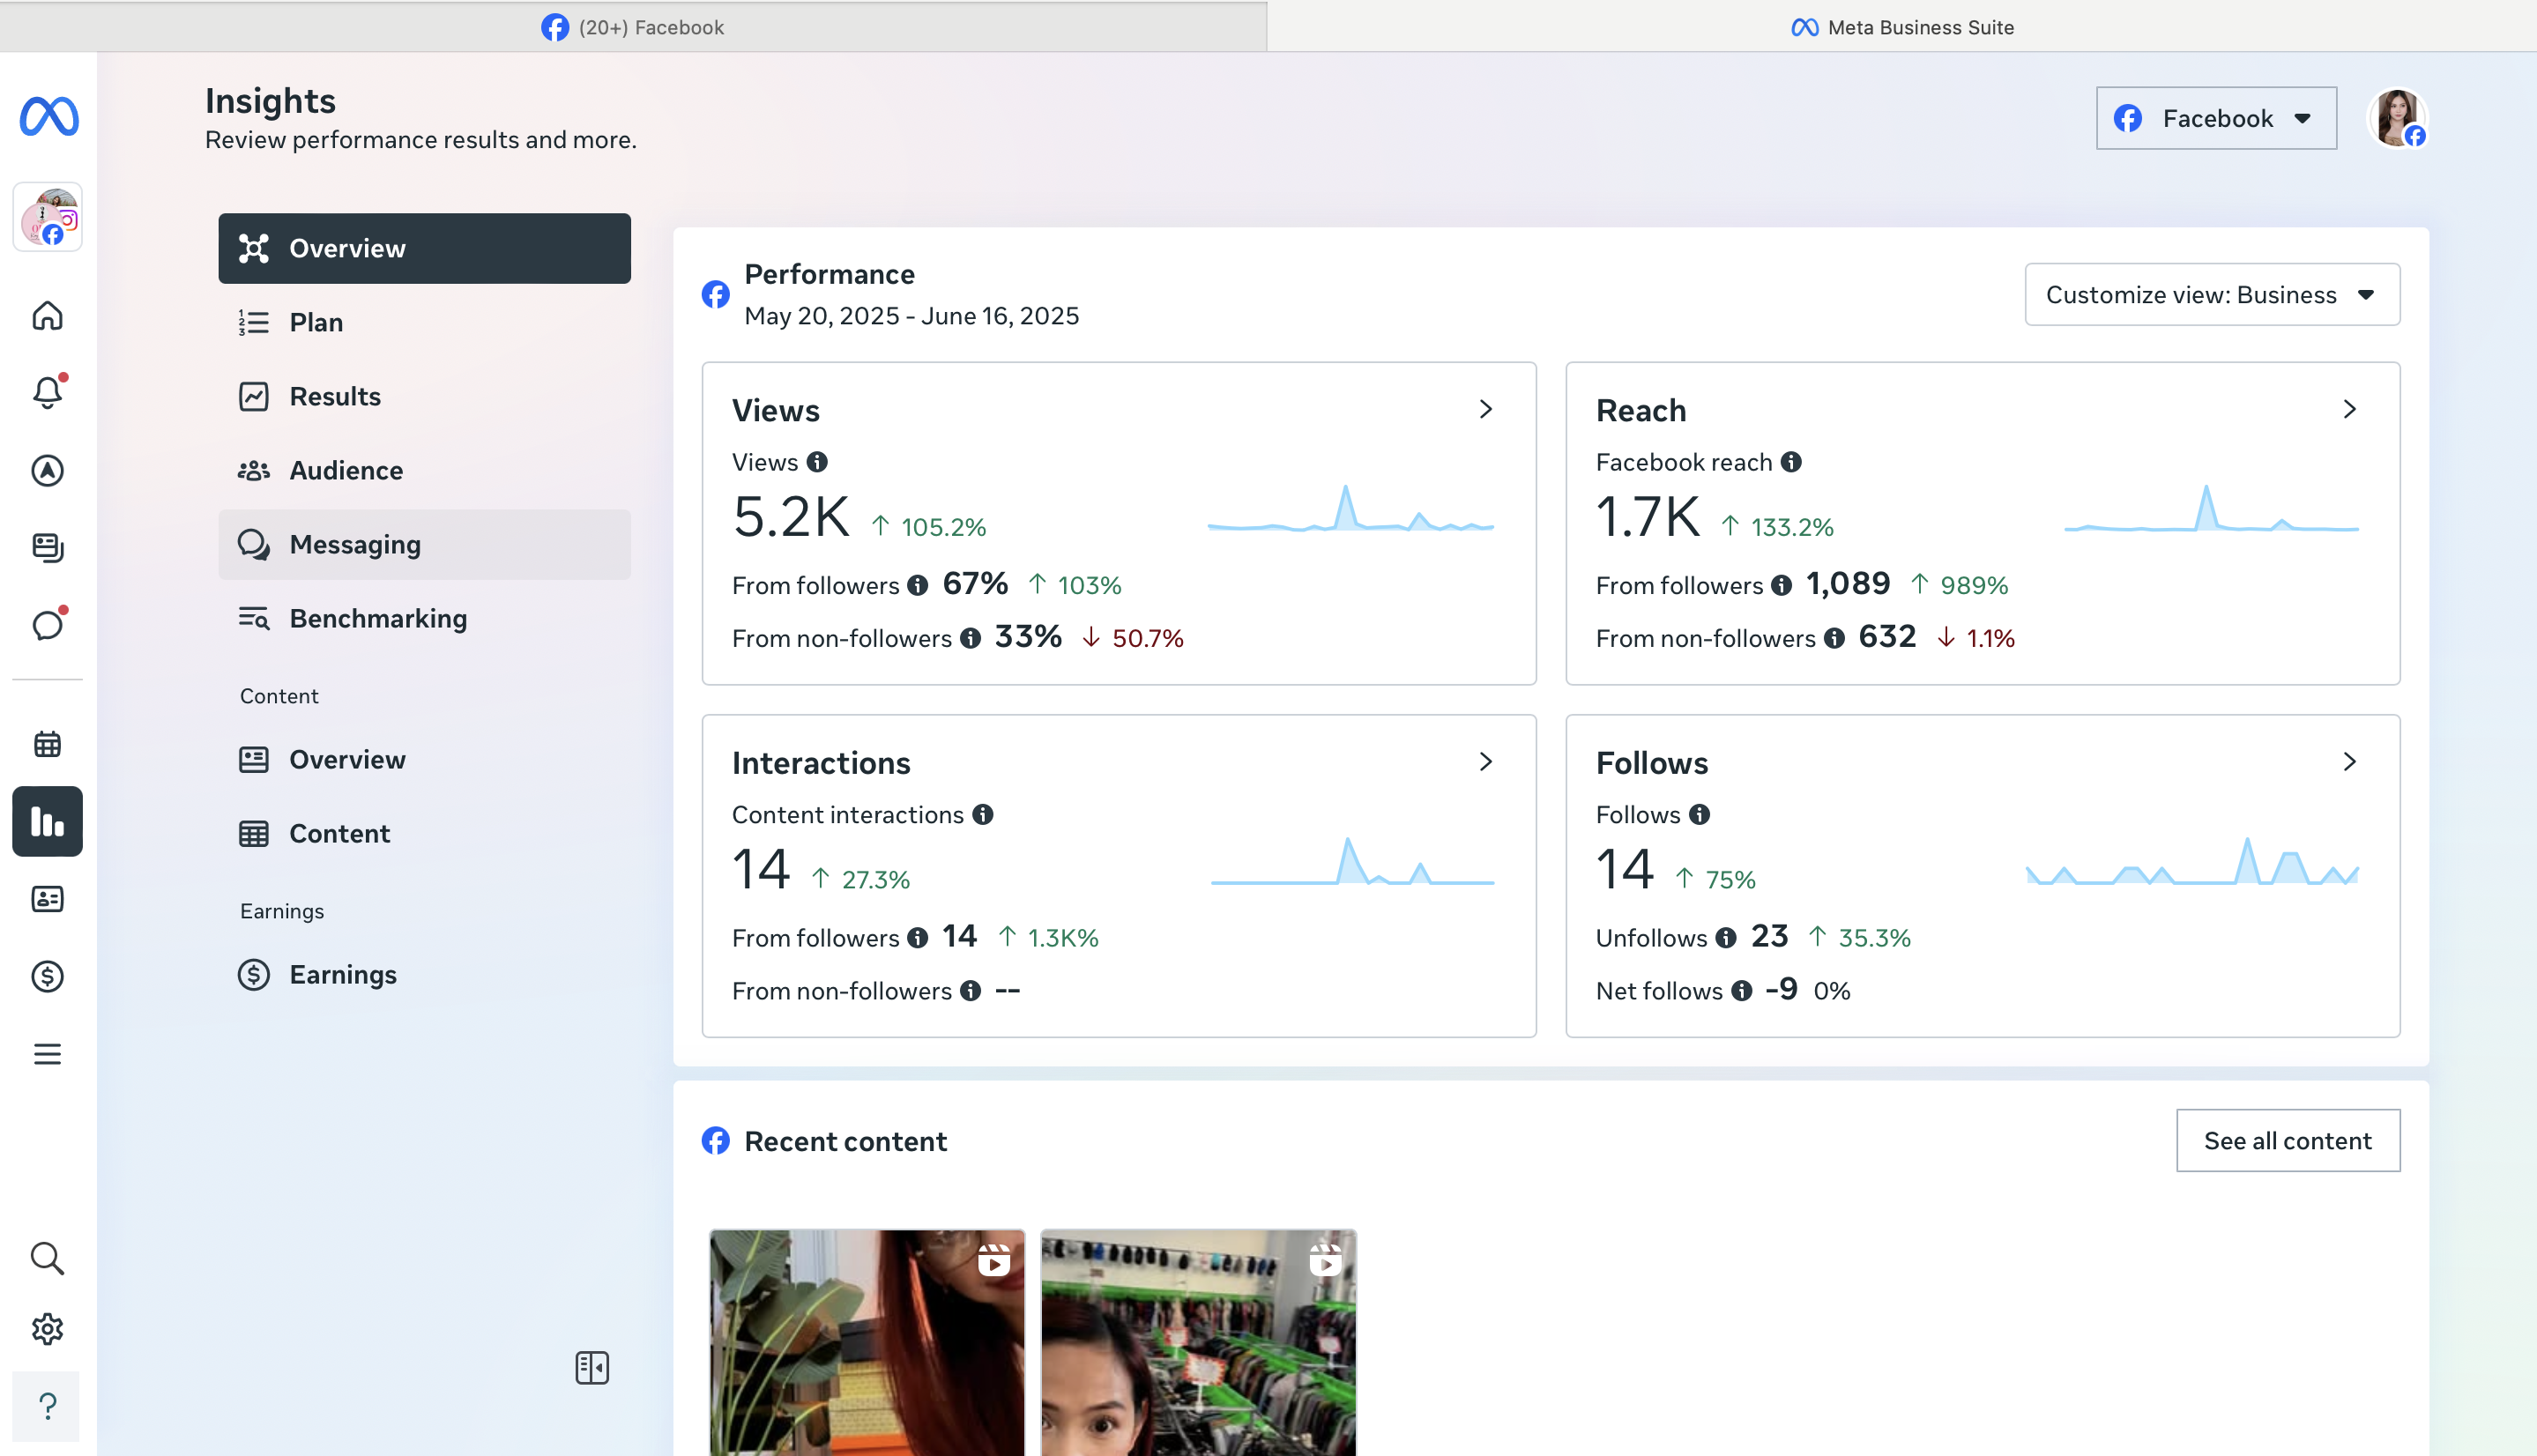Open the Facebook platform dropdown
The width and height of the screenshot is (2537, 1456).
(x=2216, y=118)
